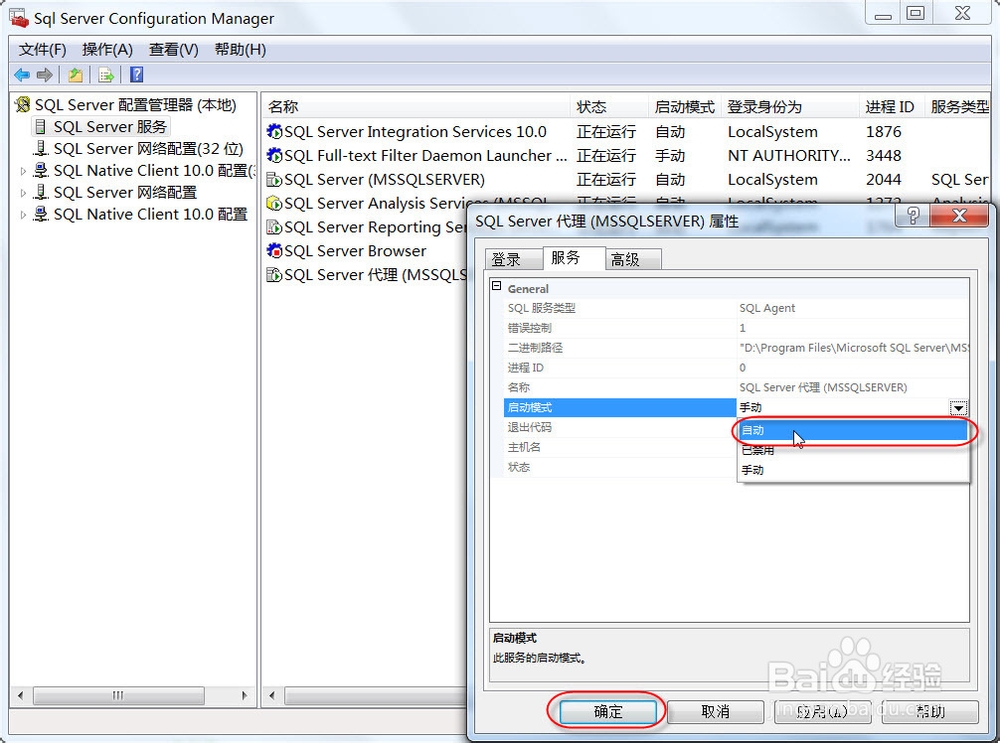Screen dimensions: 1000x743
Task: Choose 自动 in the startup mode list
Action: [x=853, y=430]
